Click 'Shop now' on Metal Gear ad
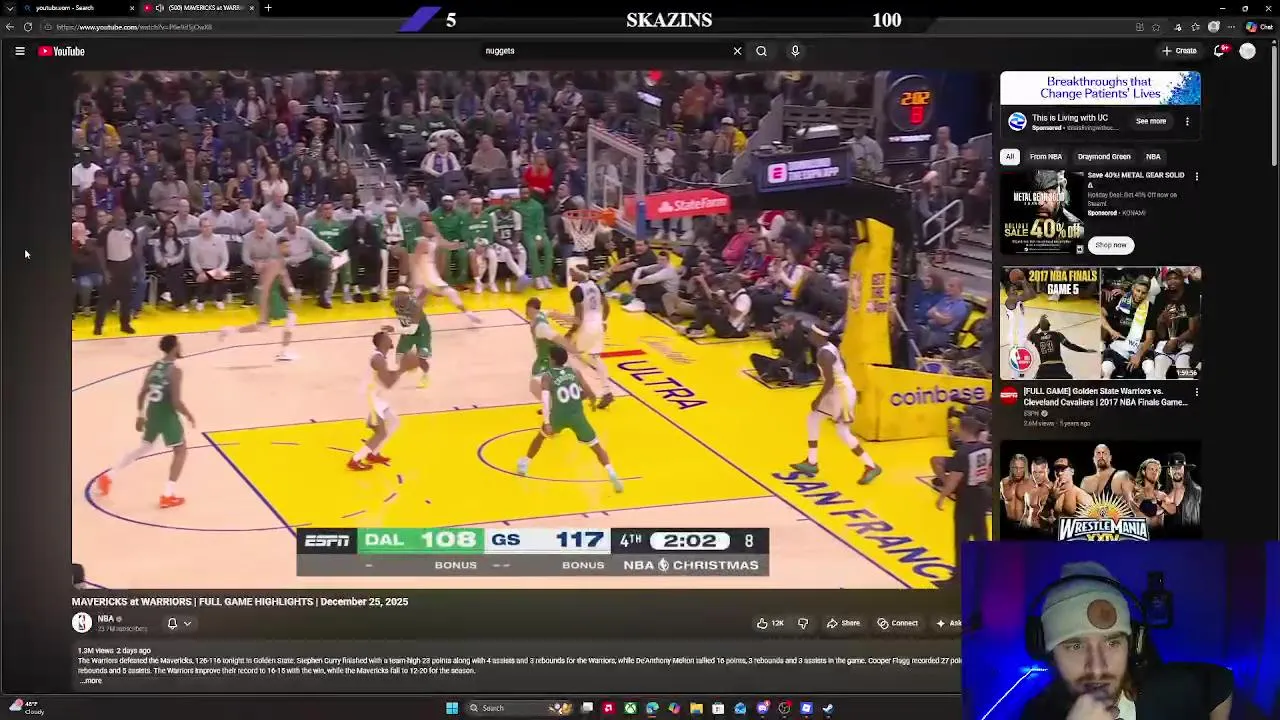The width and height of the screenshot is (1280, 720). pyautogui.click(x=1110, y=245)
